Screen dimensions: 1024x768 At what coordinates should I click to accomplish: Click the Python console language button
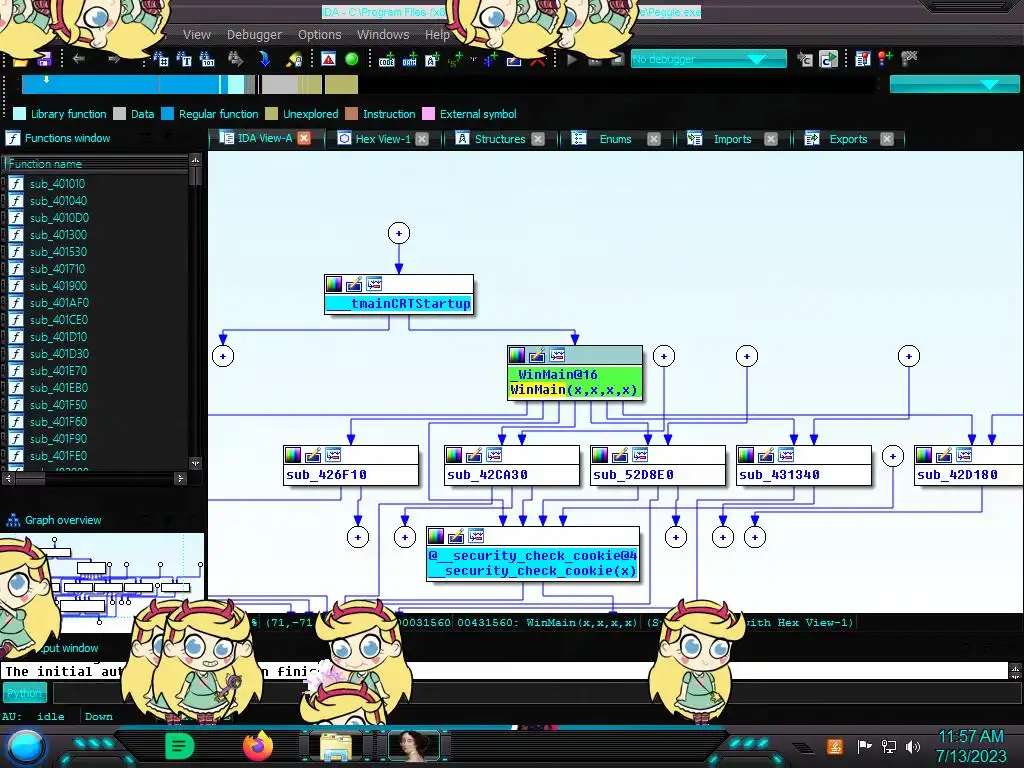pos(24,693)
